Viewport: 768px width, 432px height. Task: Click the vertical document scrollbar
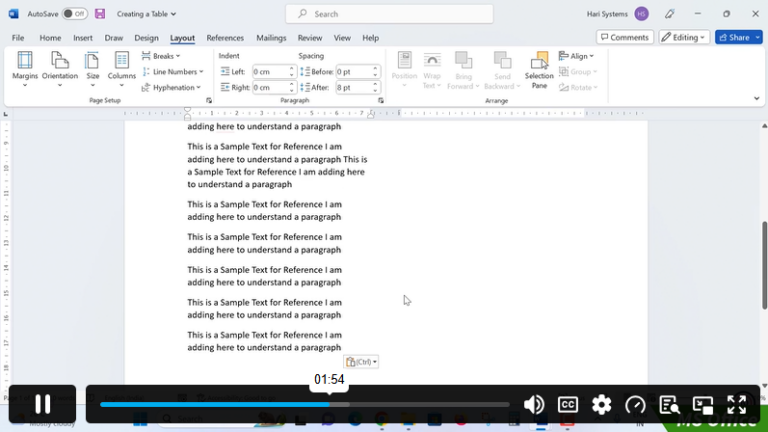[x=764, y=265]
